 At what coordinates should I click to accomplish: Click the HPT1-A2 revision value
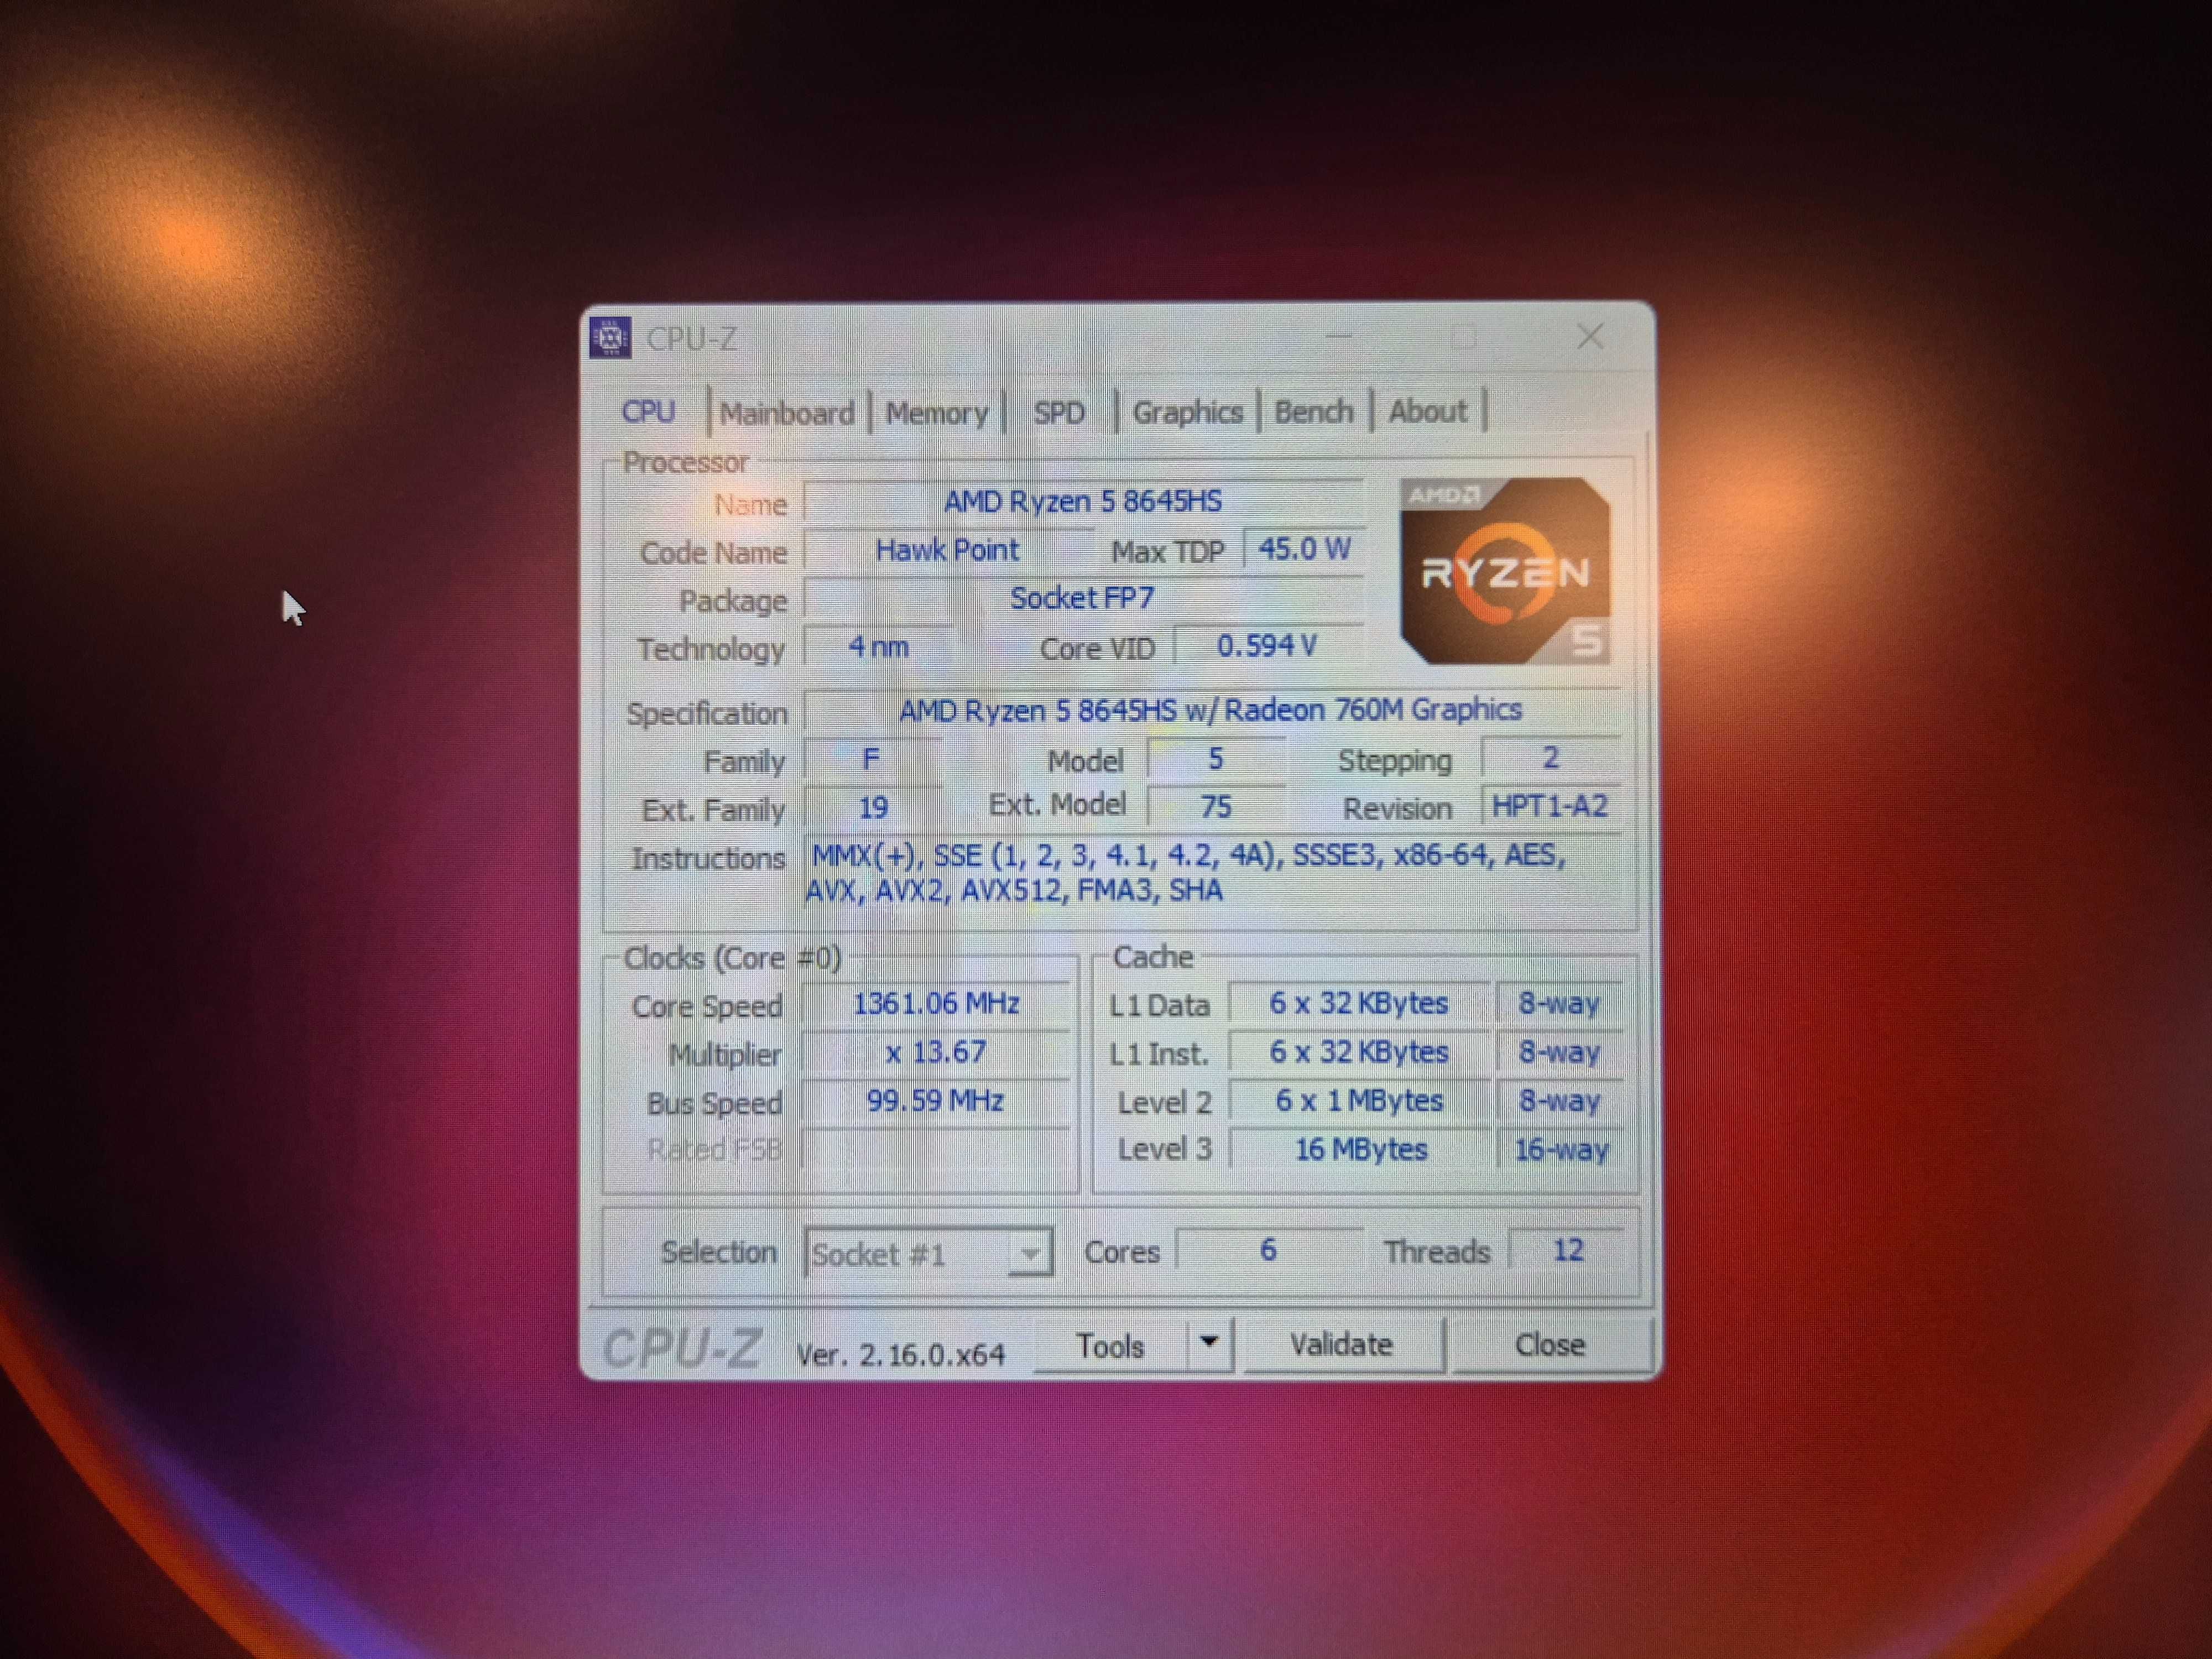point(1550,806)
